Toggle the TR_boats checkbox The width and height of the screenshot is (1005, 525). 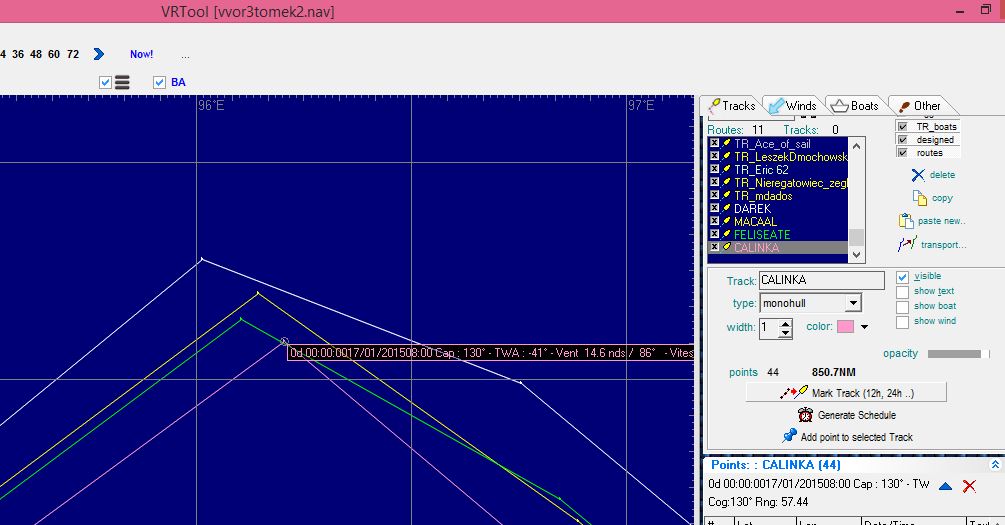click(902, 127)
